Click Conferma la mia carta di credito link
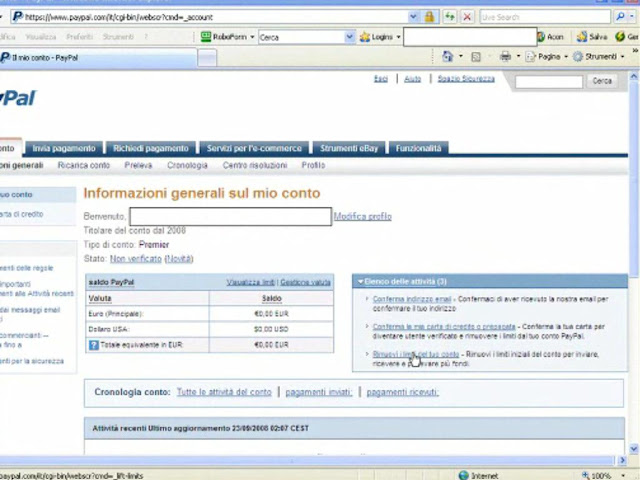Screen dimensions: 640x480 click(444, 327)
